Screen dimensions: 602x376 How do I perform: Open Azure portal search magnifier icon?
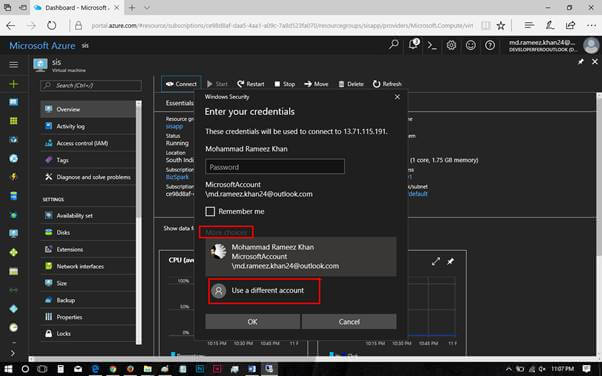394,45
